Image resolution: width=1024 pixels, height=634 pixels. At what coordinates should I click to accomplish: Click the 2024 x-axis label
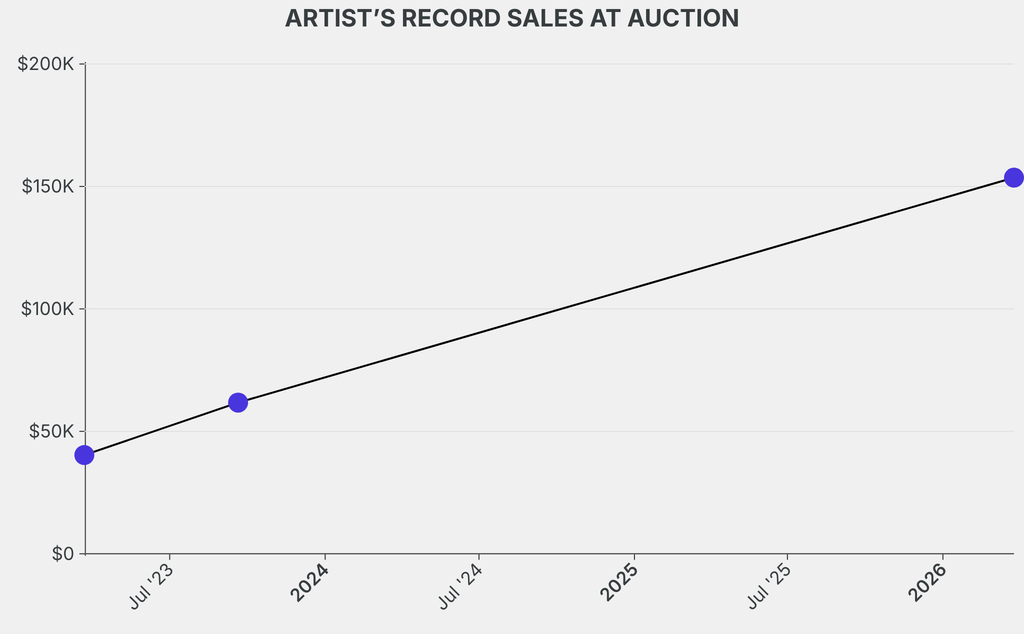click(x=310, y=582)
